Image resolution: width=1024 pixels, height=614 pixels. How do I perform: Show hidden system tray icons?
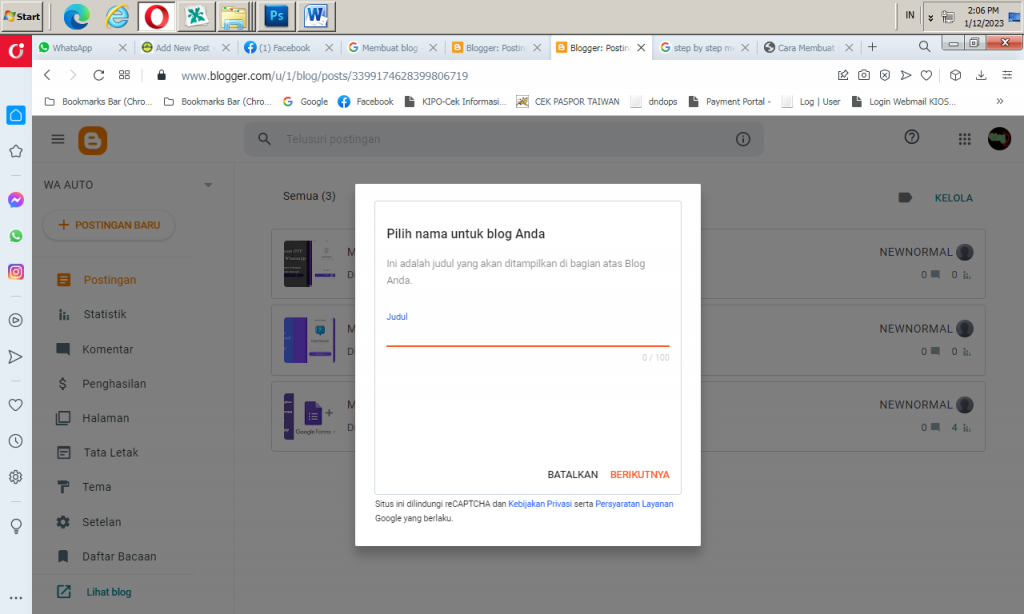coord(931,17)
